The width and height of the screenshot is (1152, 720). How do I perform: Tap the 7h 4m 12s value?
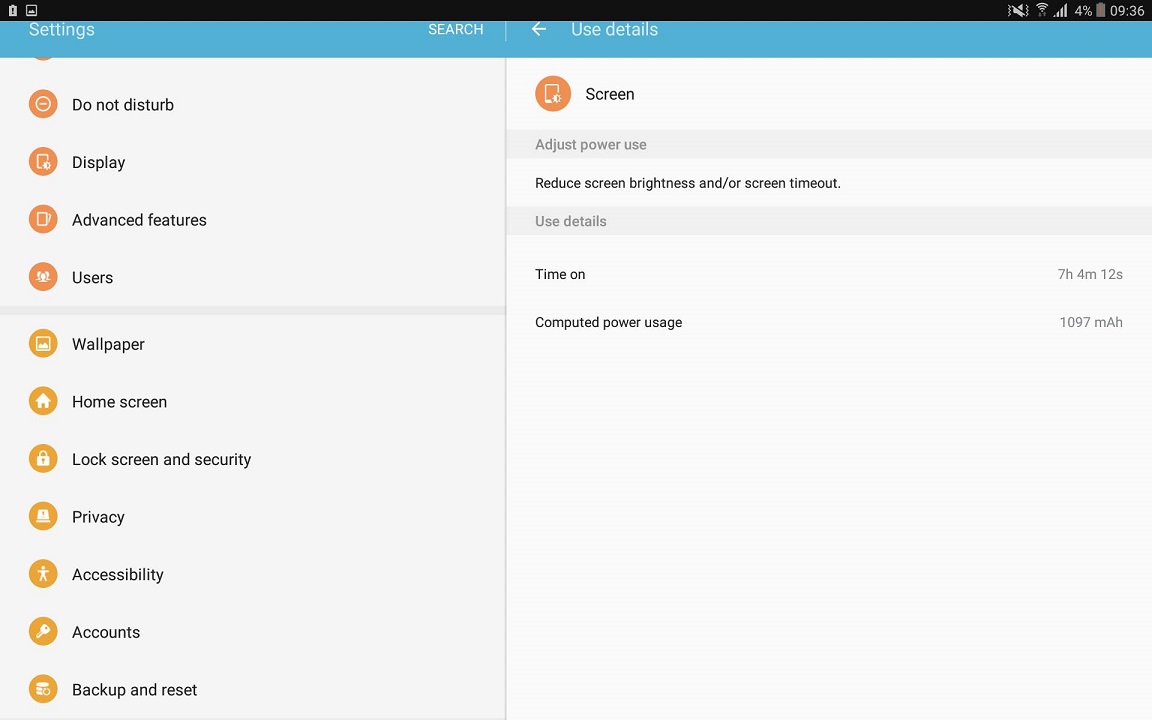(x=1090, y=274)
